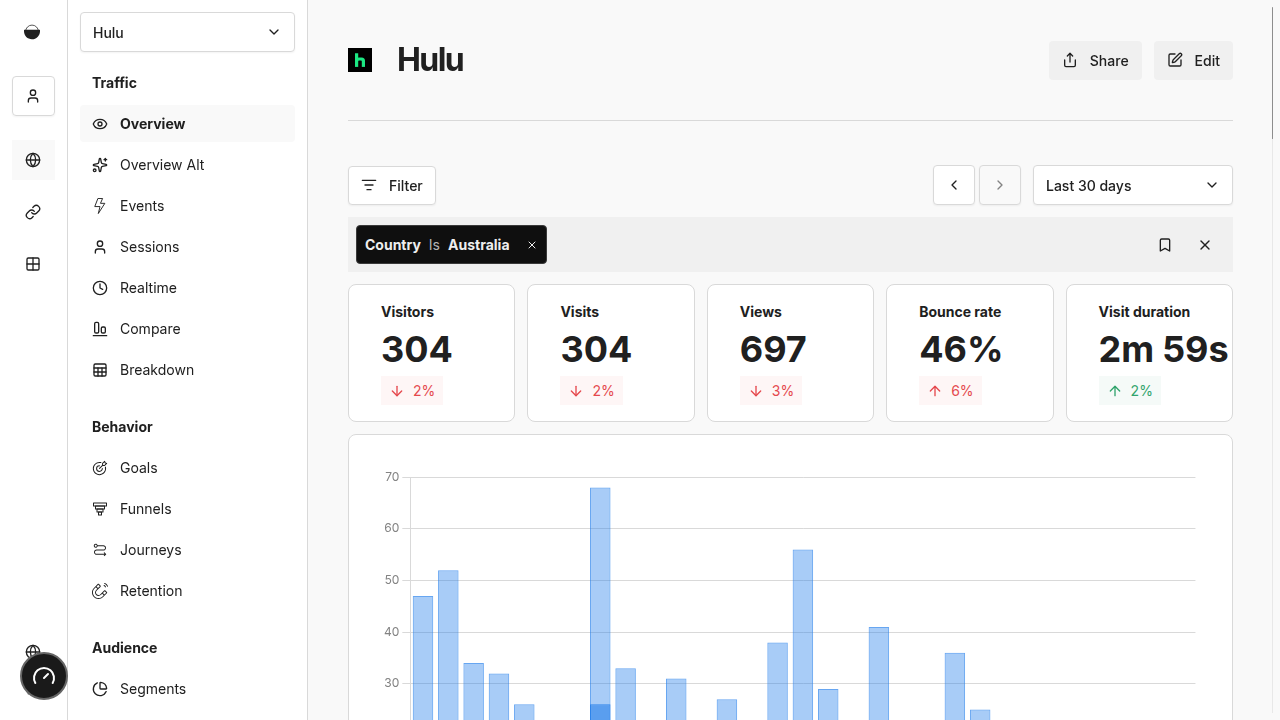
Task: Select the Visitors metric card
Action: pos(431,353)
